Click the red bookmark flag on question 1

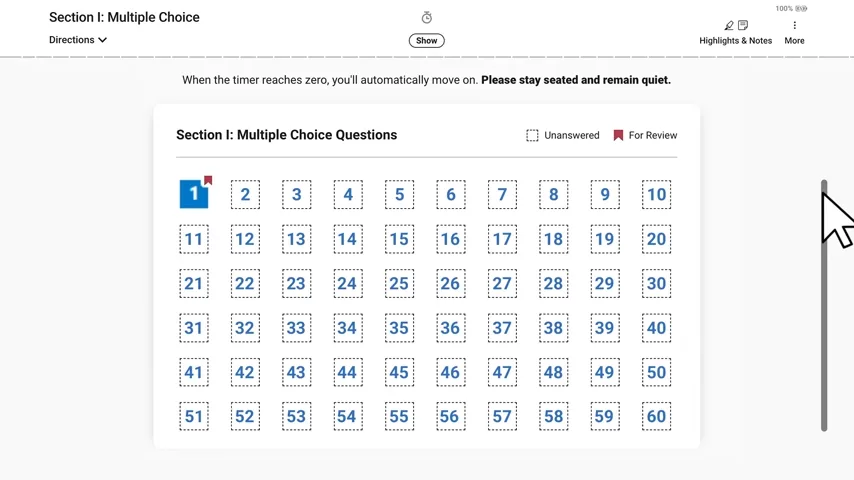click(208, 181)
